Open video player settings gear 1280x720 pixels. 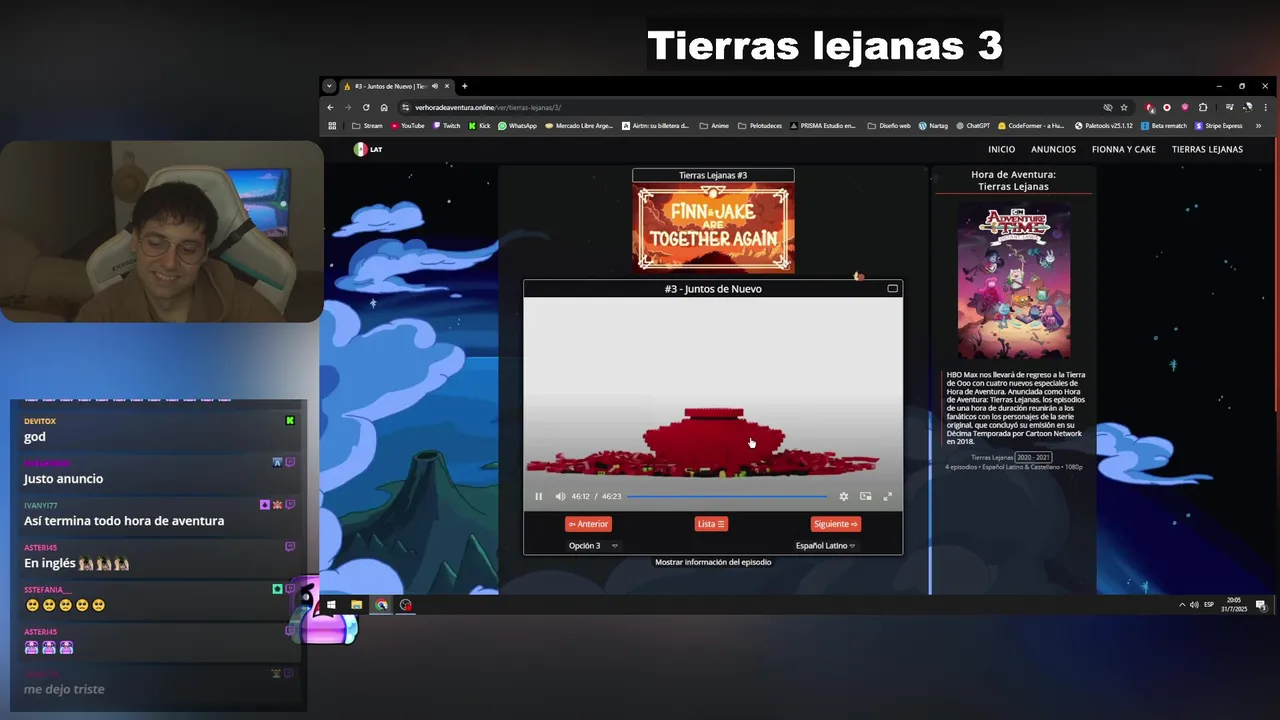coord(843,496)
